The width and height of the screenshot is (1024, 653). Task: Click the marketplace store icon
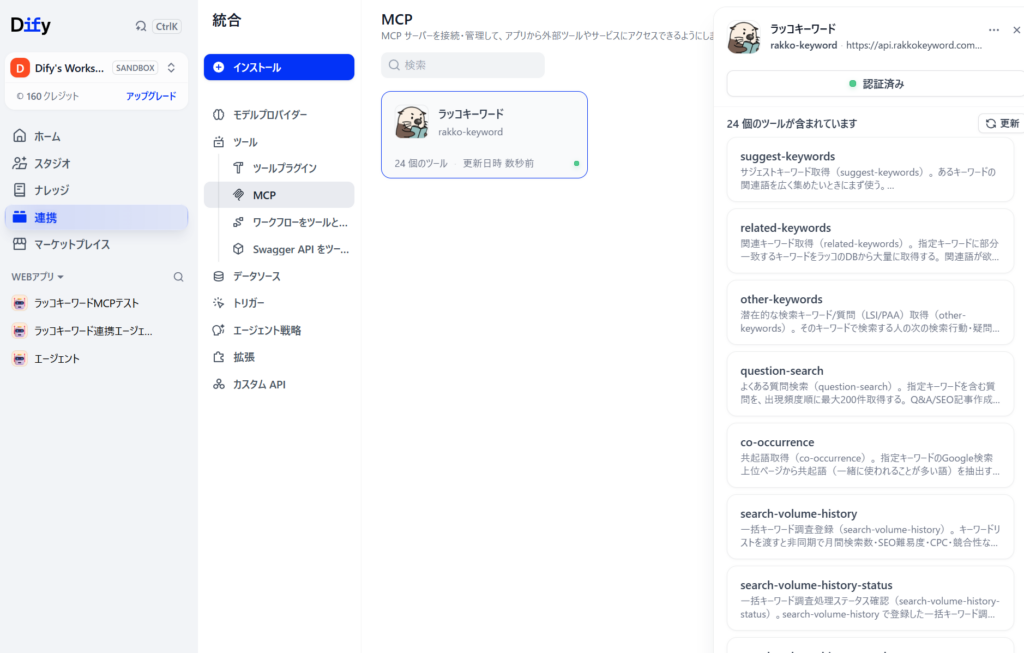tap(20, 244)
